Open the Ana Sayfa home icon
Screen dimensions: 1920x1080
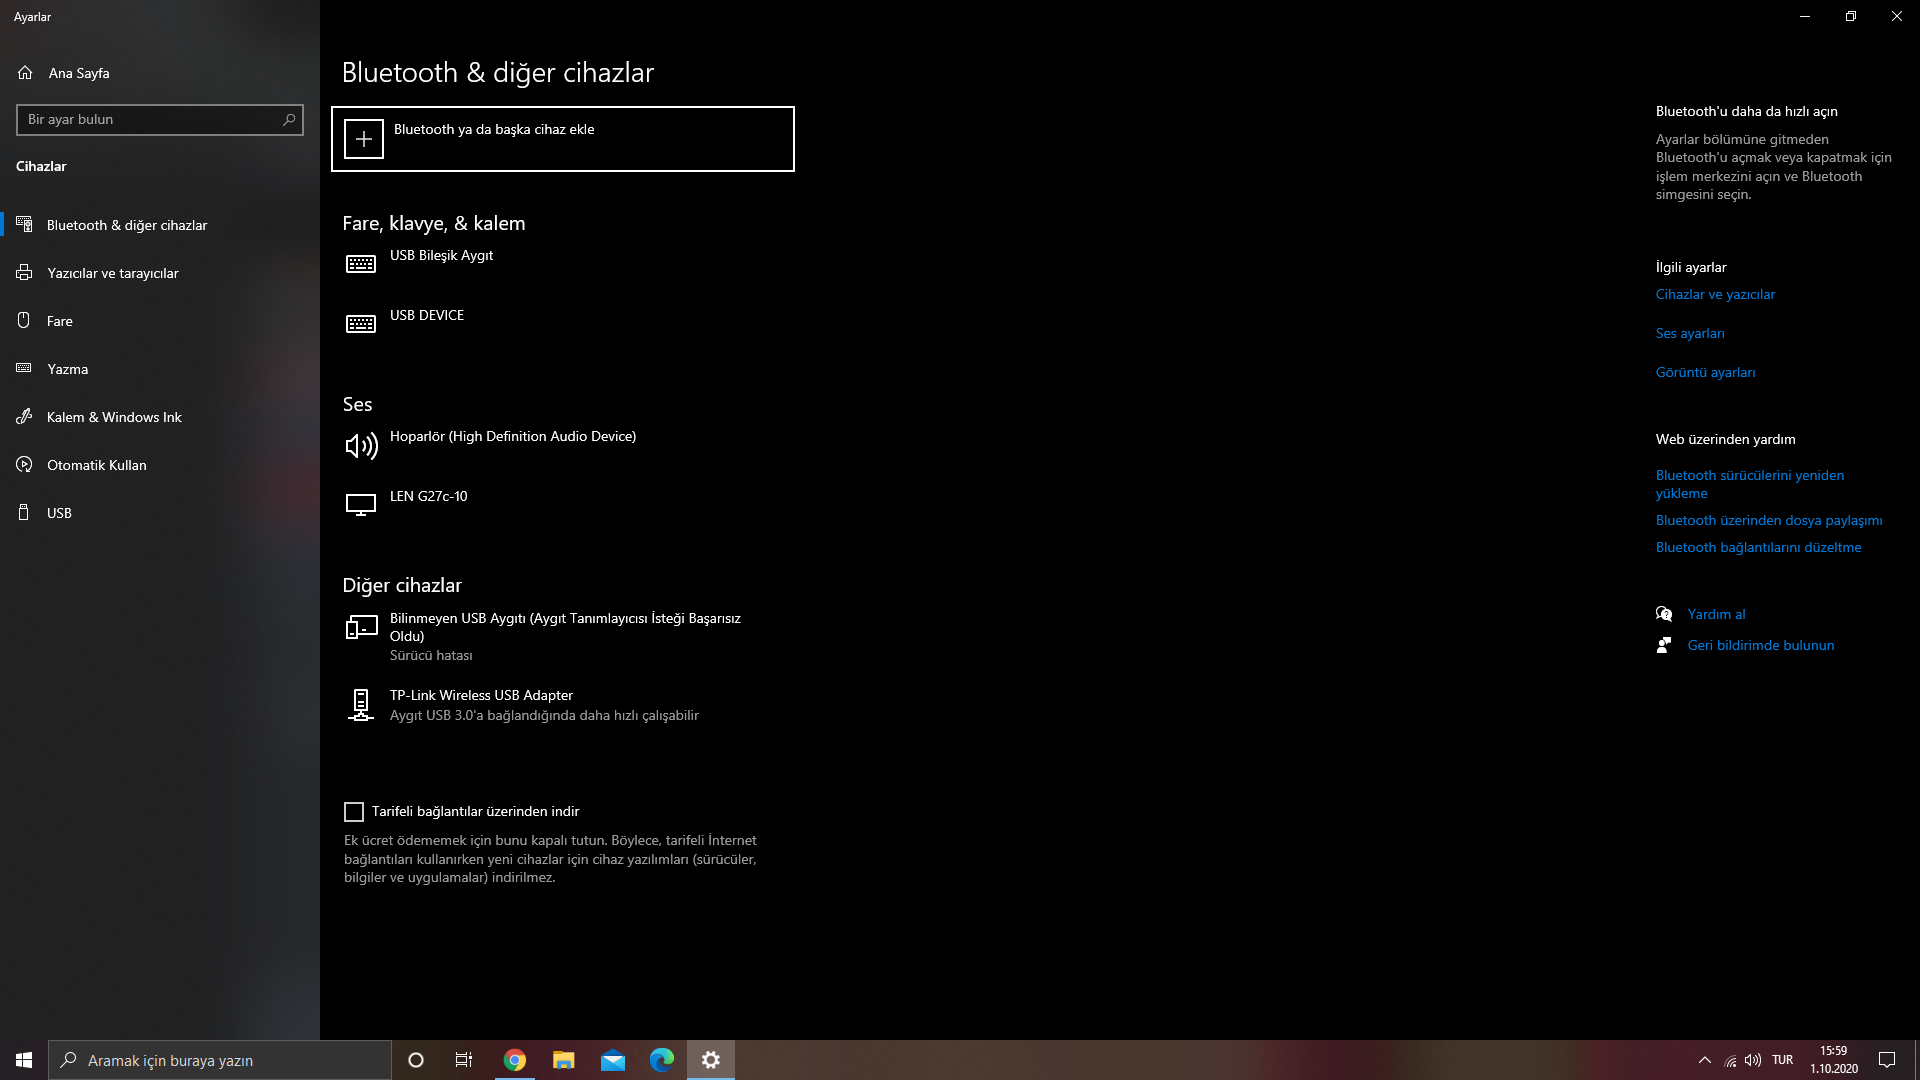26,73
